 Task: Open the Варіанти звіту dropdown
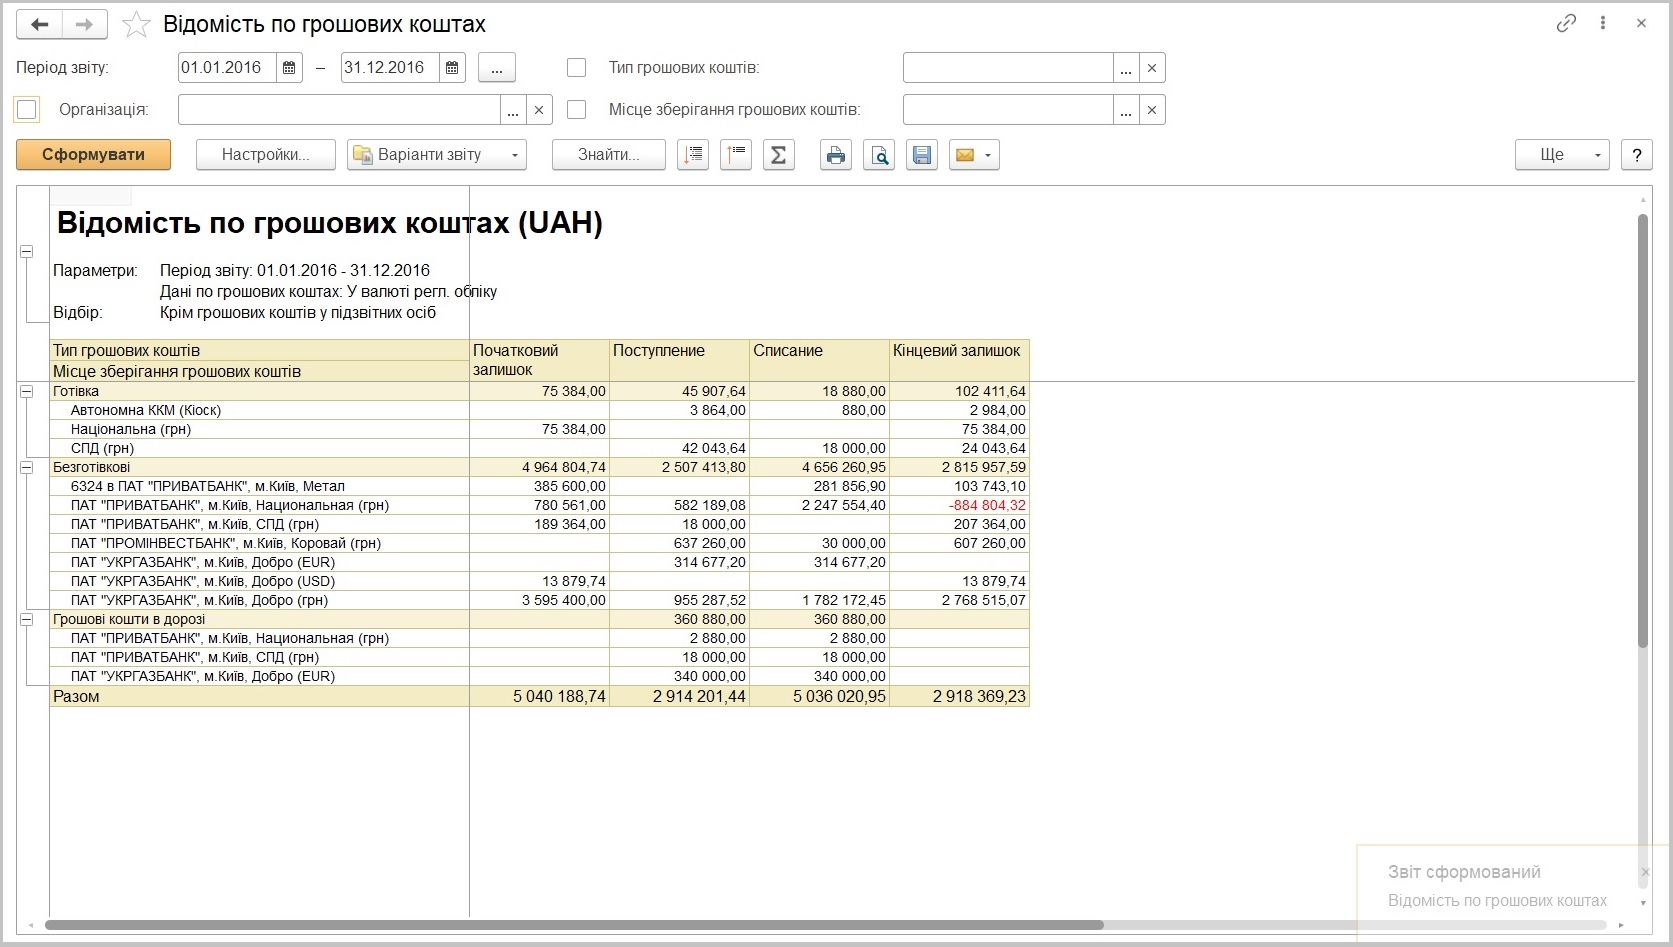point(437,155)
